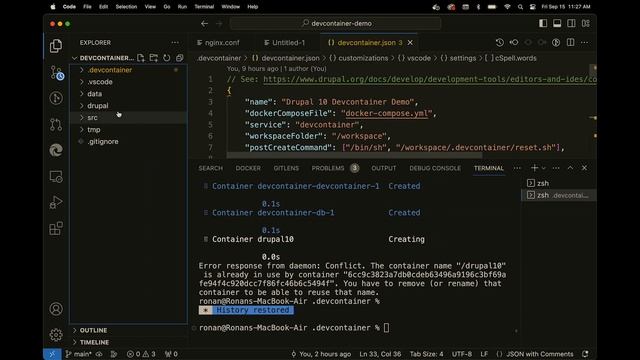Open Microsoft Edge tools icon
Viewport: 640px width, 360px height.
coord(56,151)
